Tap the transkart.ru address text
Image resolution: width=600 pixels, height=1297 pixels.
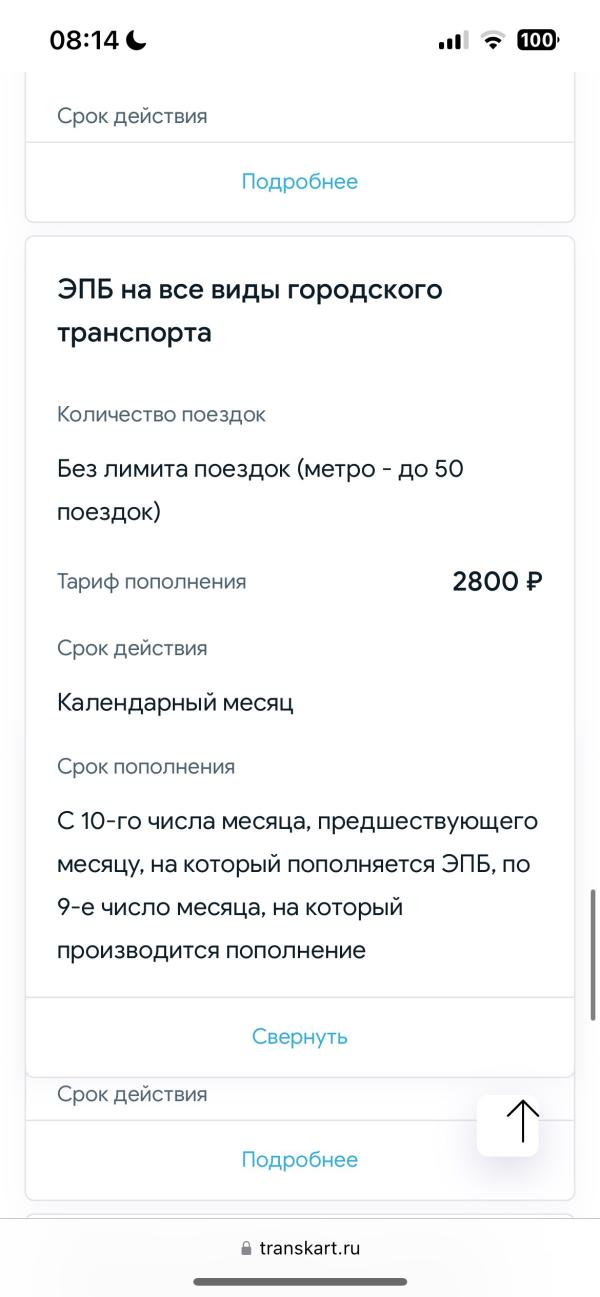click(309, 1248)
